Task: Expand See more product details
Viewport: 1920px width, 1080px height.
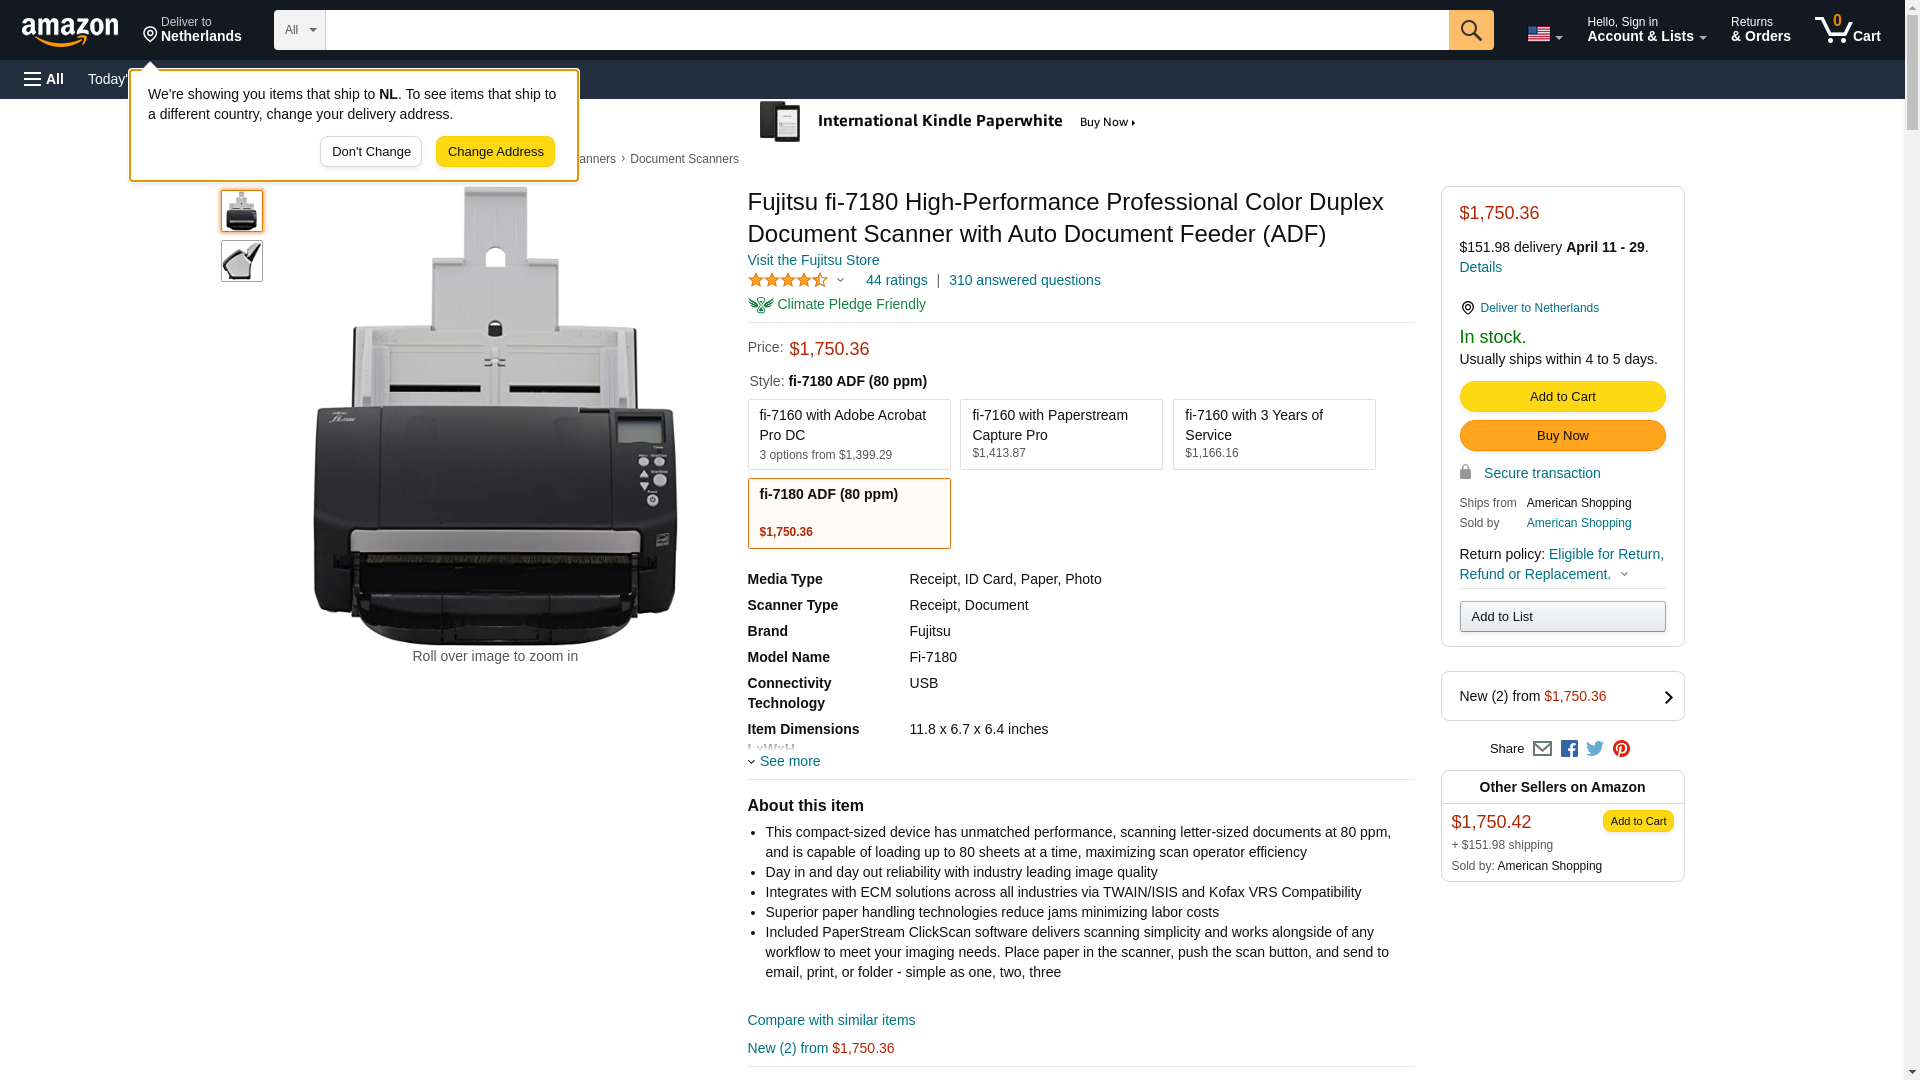Action: click(x=788, y=761)
